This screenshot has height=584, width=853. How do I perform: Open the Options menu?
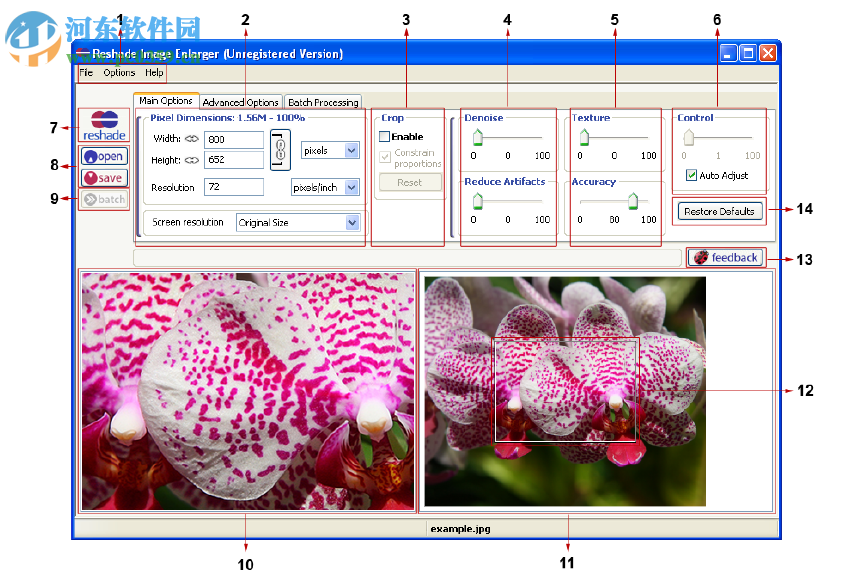click(119, 72)
